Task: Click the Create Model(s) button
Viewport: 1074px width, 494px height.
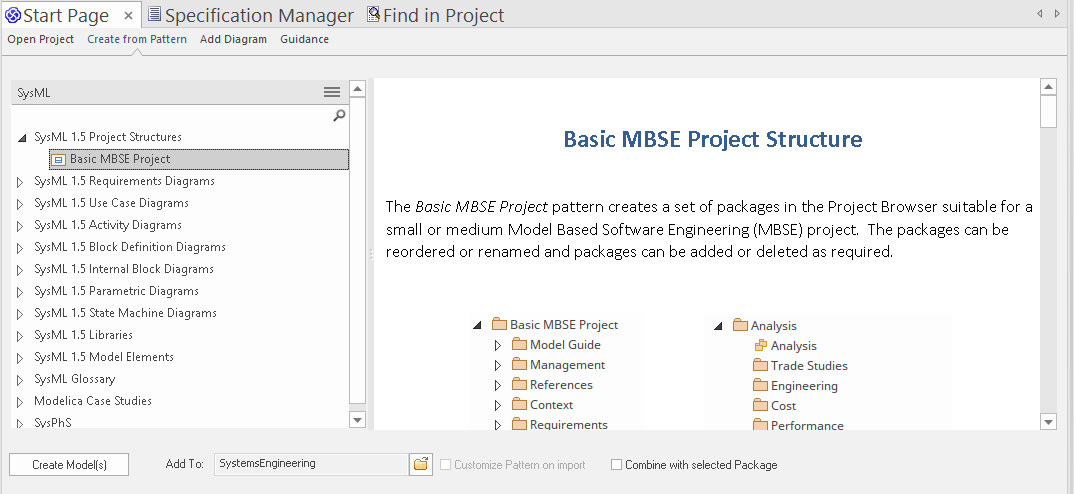Action: (69, 464)
